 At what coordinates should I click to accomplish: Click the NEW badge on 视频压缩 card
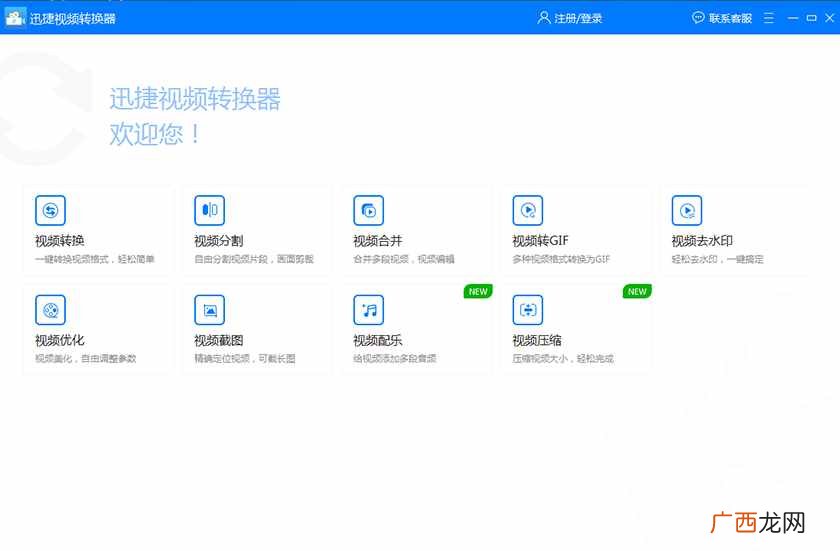(637, 292)
